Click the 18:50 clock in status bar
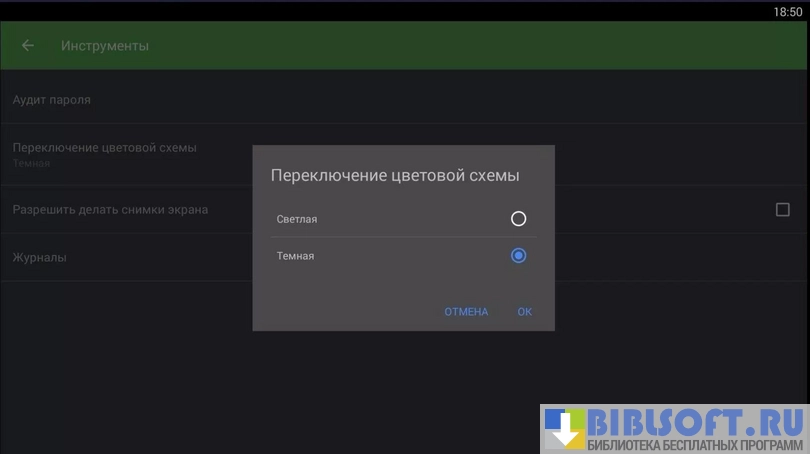Screen dimensions: 810x454 click(x=787, y=12)
